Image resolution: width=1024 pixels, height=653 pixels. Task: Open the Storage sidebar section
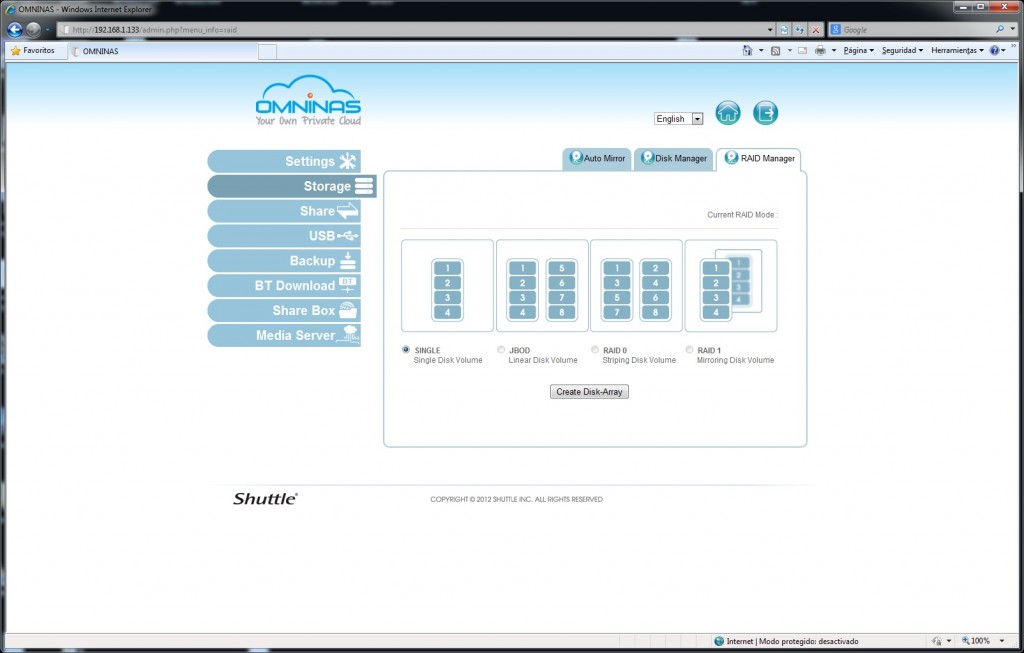coord(292,186)
